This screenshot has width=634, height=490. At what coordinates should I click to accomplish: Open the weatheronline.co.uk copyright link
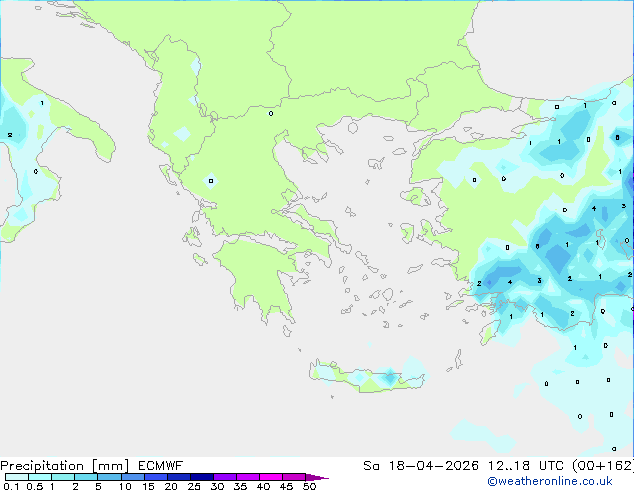[x=550, y=481]
